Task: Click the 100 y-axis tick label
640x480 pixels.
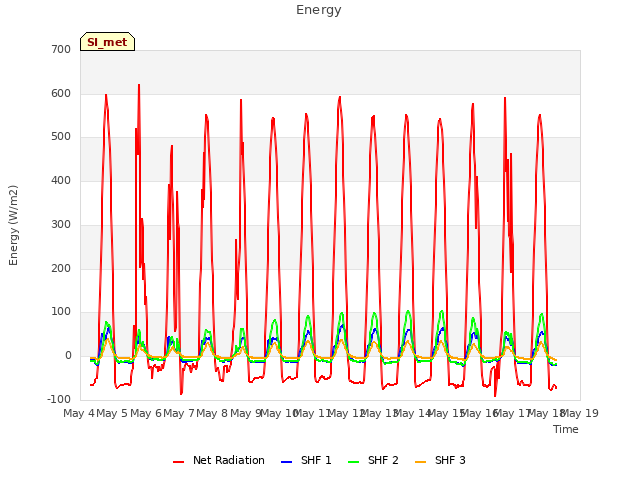Action: [61, 312]
